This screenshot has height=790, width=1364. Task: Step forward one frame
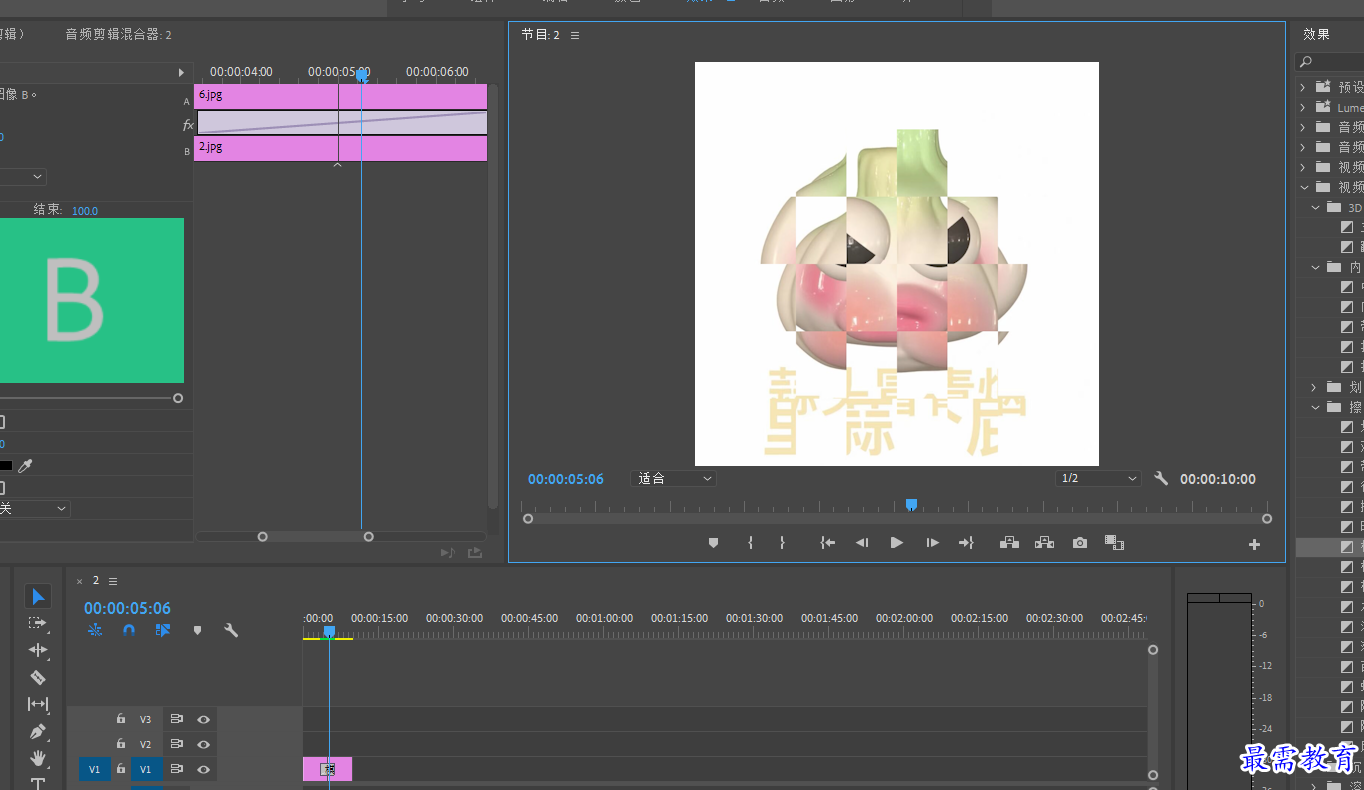pyautogui.click(x=932, y=543)
